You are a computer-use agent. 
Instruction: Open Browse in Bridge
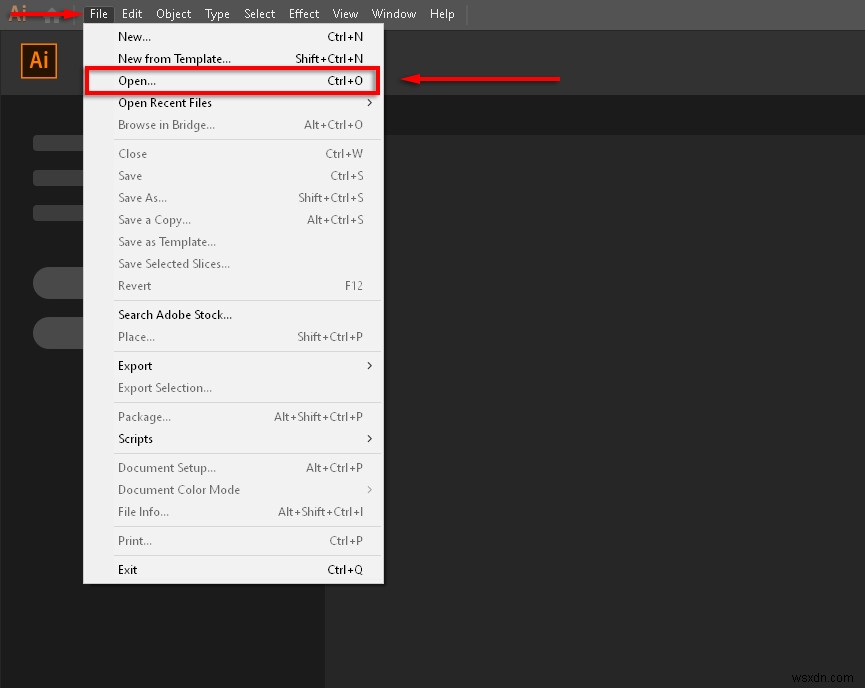click(165, 124)
